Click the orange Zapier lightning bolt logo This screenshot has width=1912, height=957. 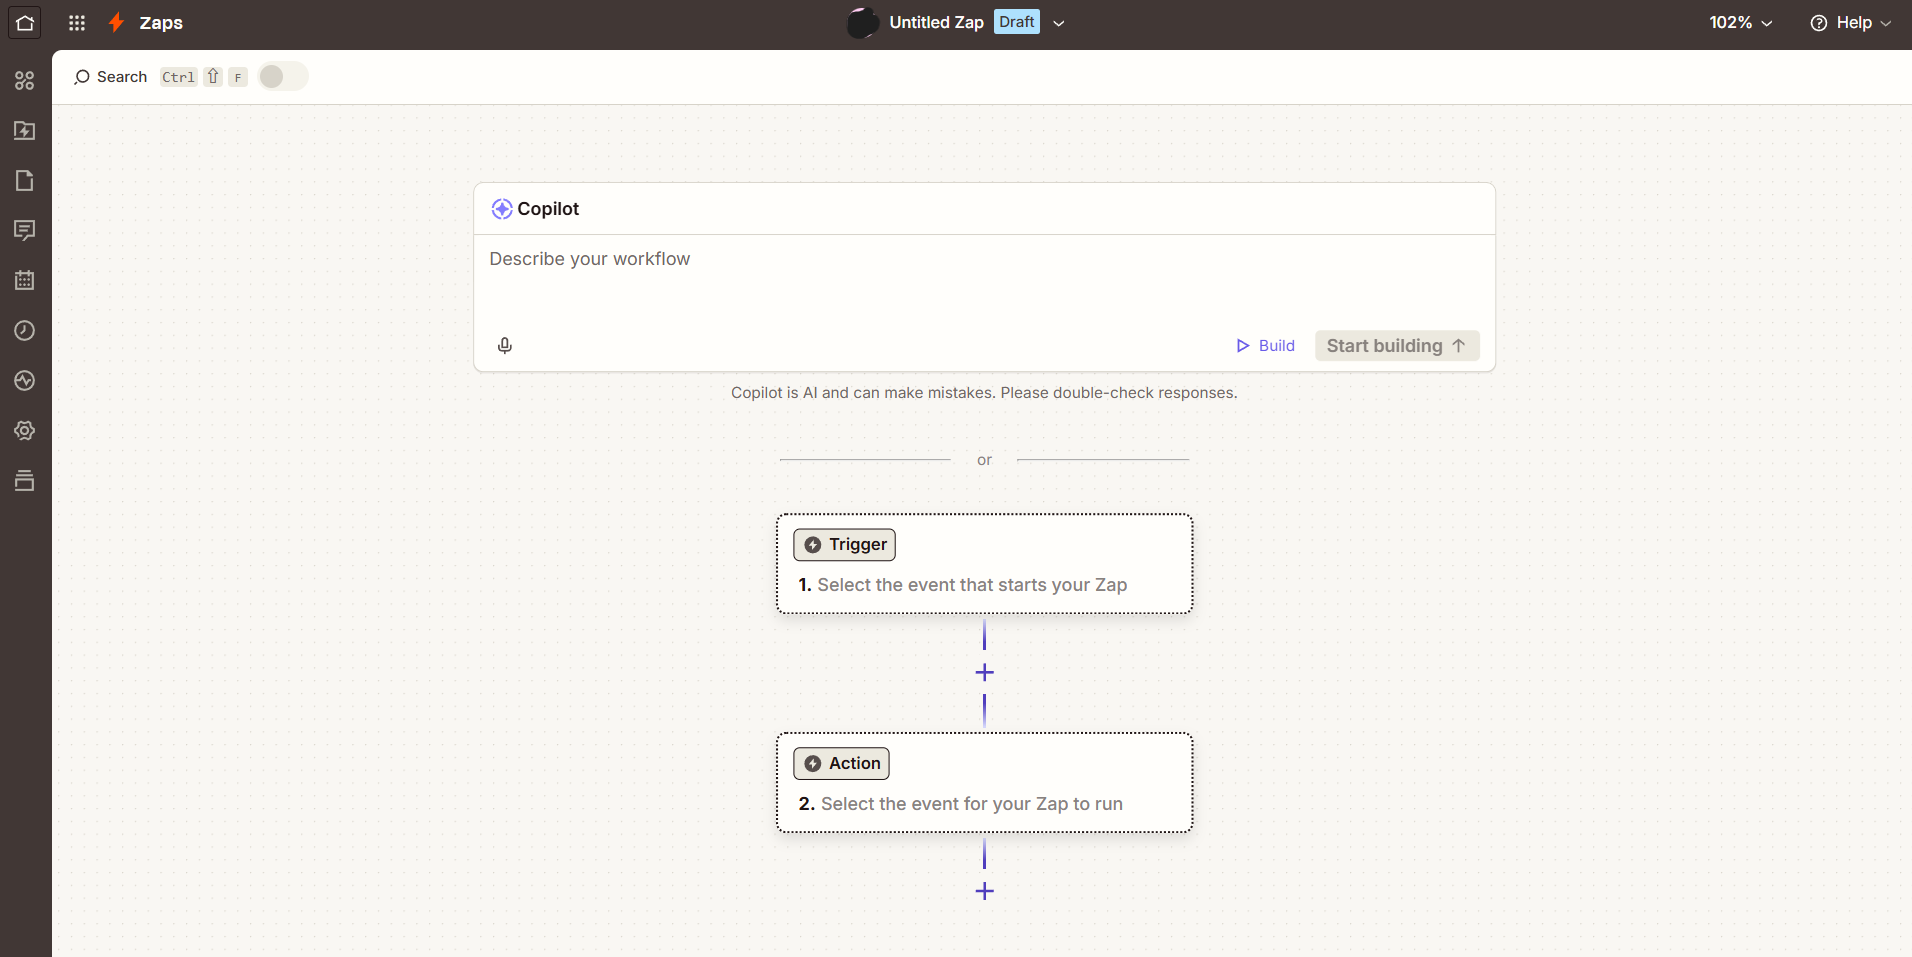point(117,22)
